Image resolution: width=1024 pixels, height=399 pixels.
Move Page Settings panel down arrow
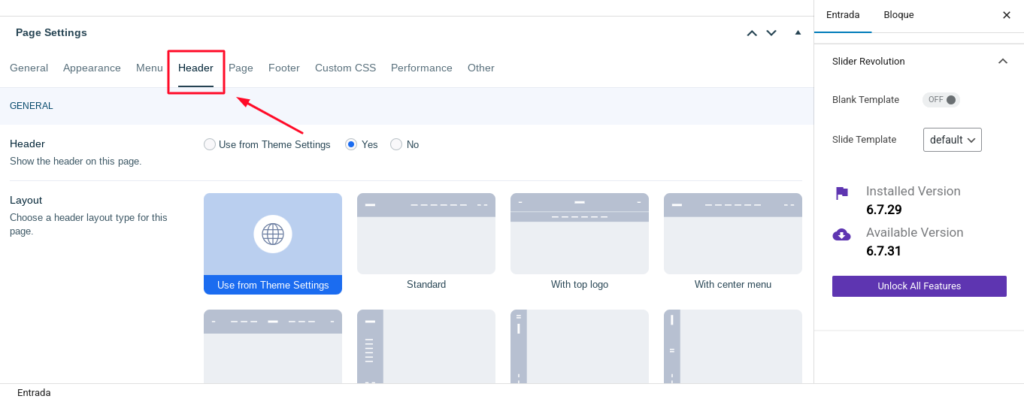point(771,33)
